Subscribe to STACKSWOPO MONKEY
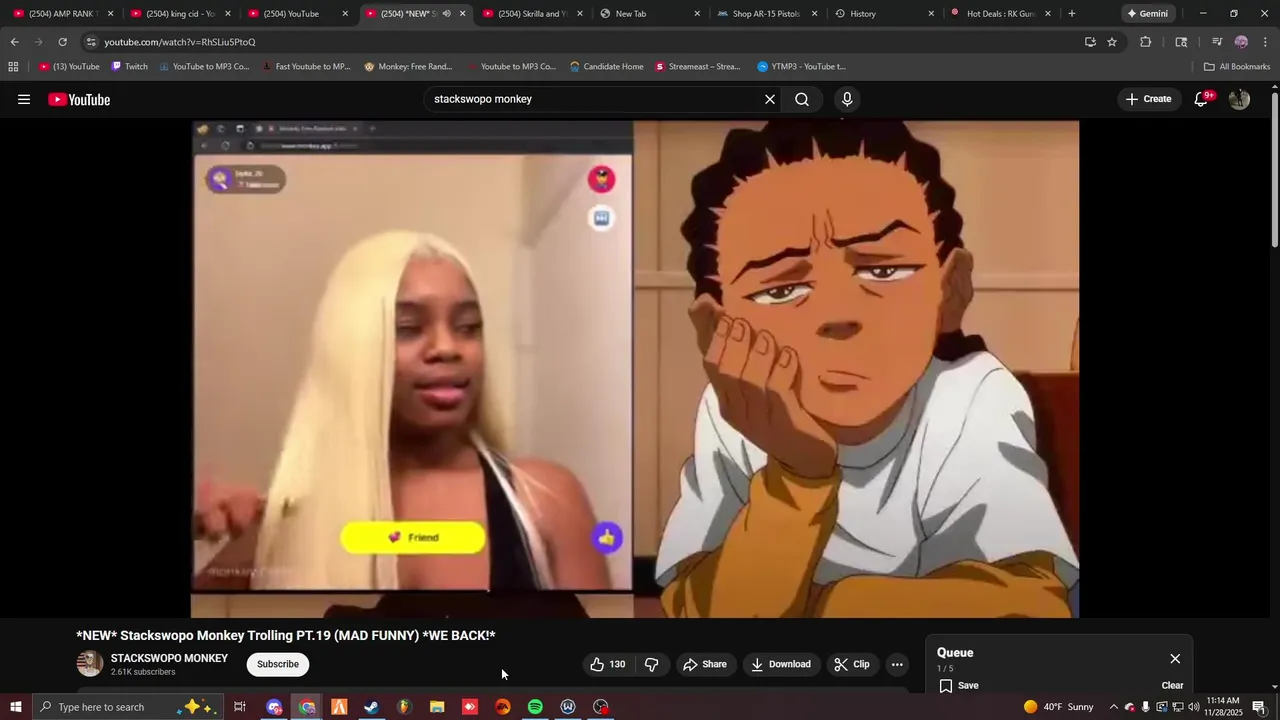 point(278,664)
